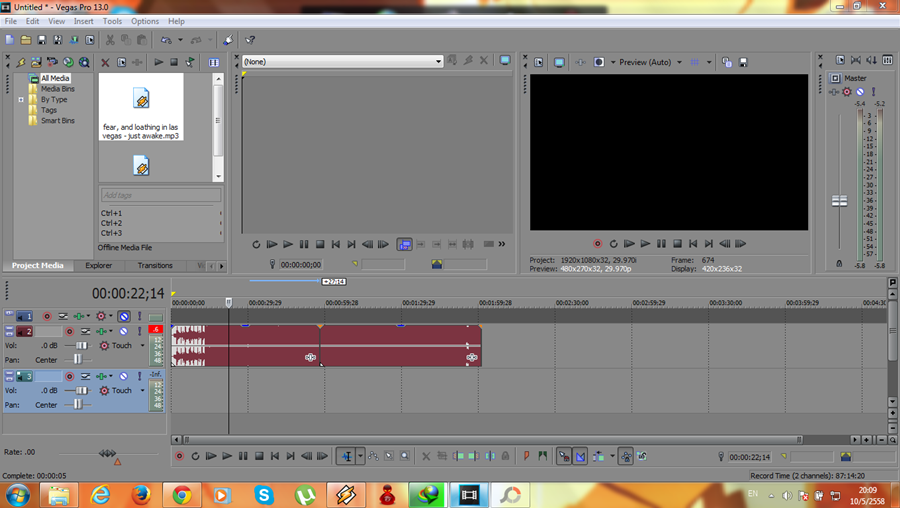
Task: Start preview of the selected media file
Action: point(159,62)
